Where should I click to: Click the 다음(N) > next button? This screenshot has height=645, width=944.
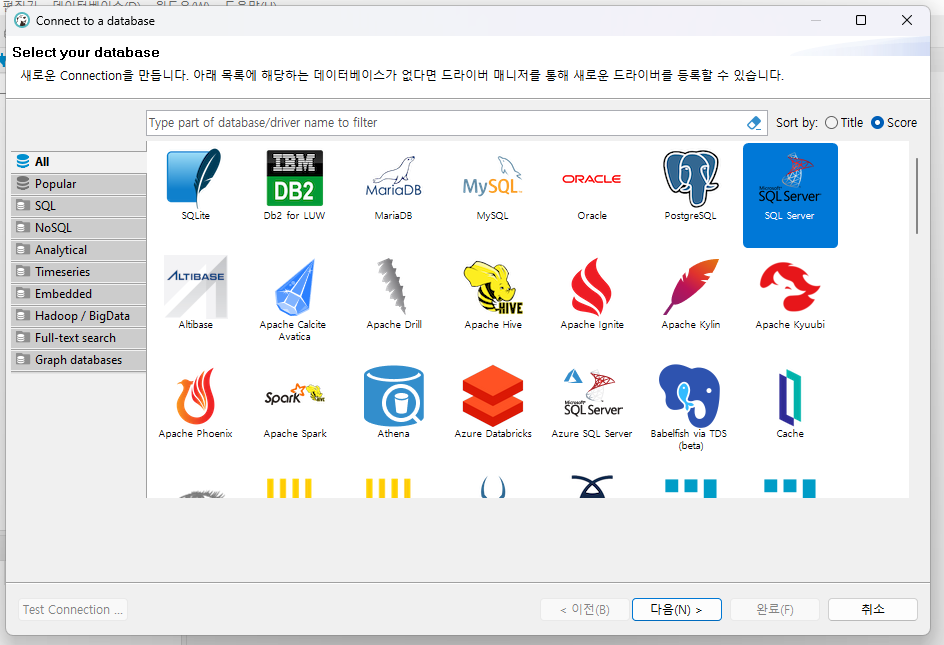pos(677,609)
